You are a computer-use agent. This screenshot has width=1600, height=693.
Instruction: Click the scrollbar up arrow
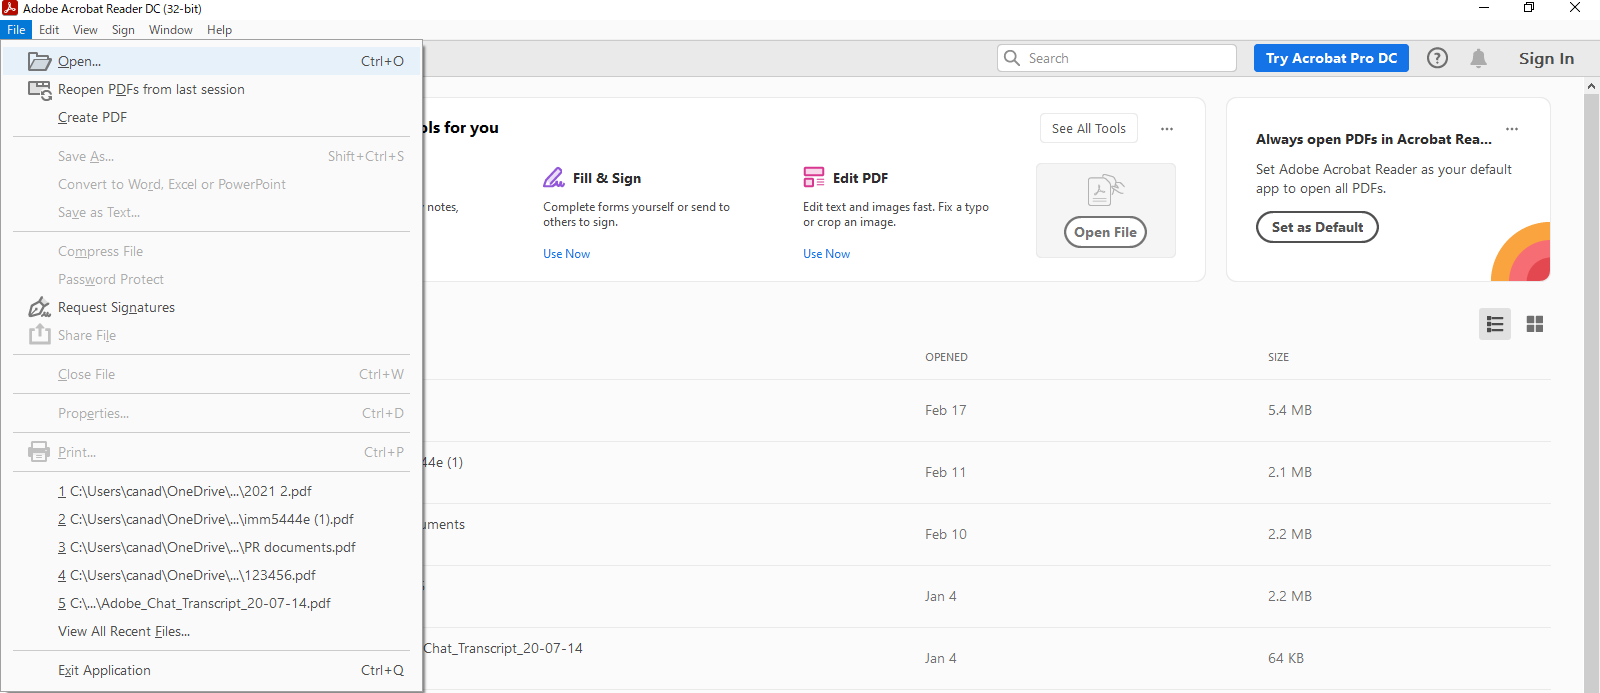coord(1591,86)
